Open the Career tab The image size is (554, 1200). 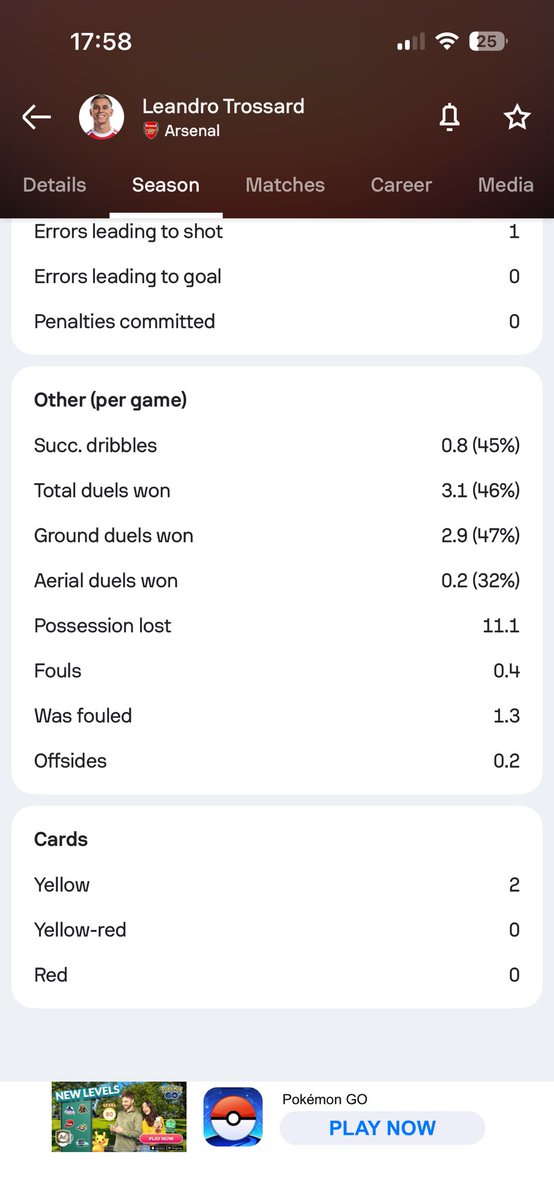(401, 185)
